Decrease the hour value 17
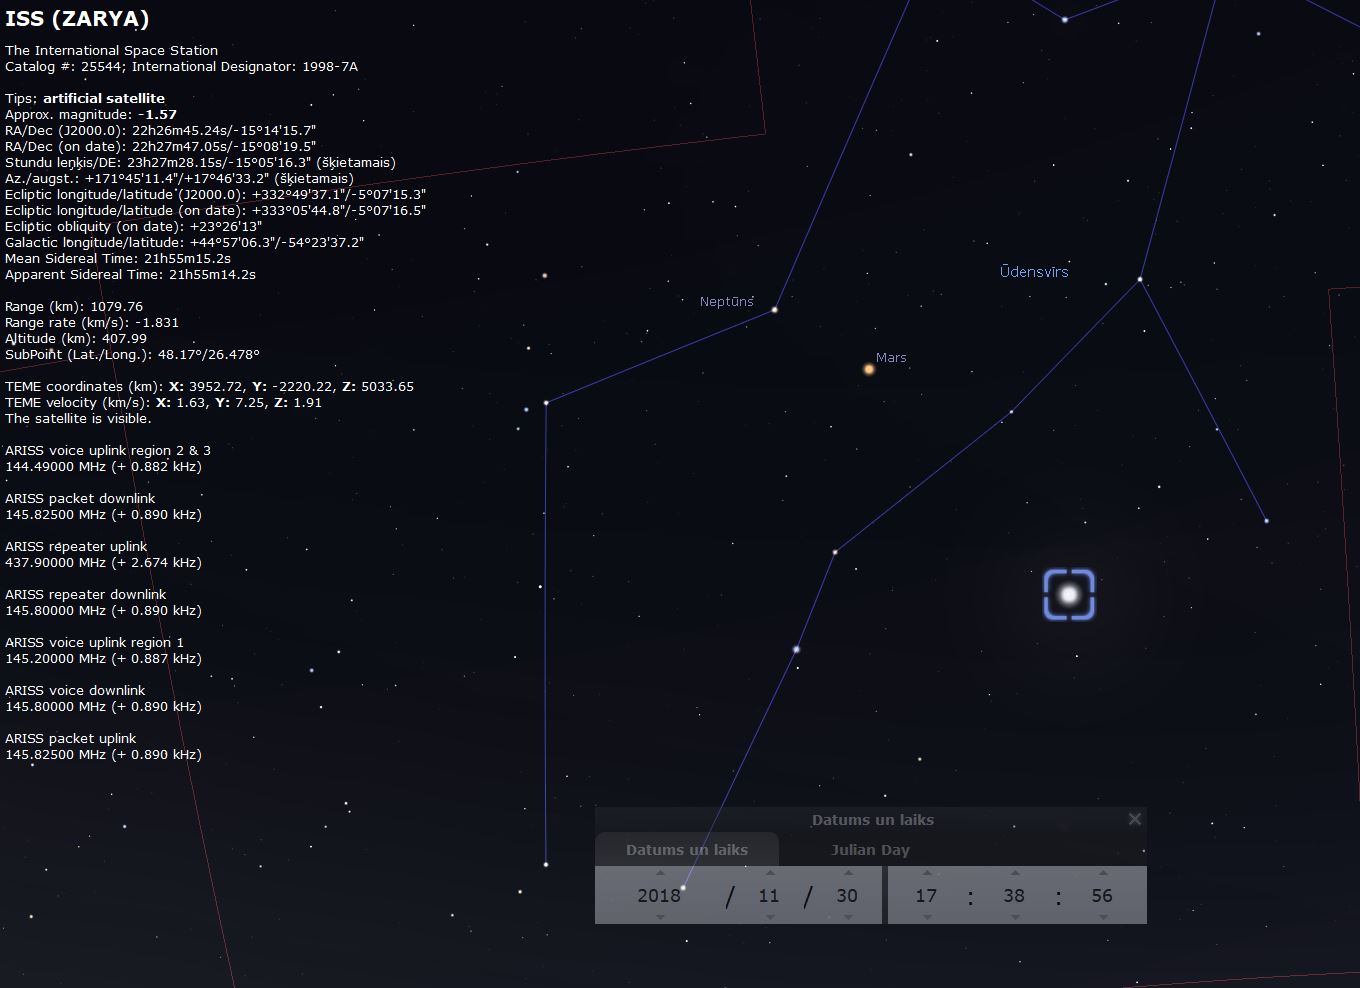This screenshot has height=988, width=1360. click(927, 917)
